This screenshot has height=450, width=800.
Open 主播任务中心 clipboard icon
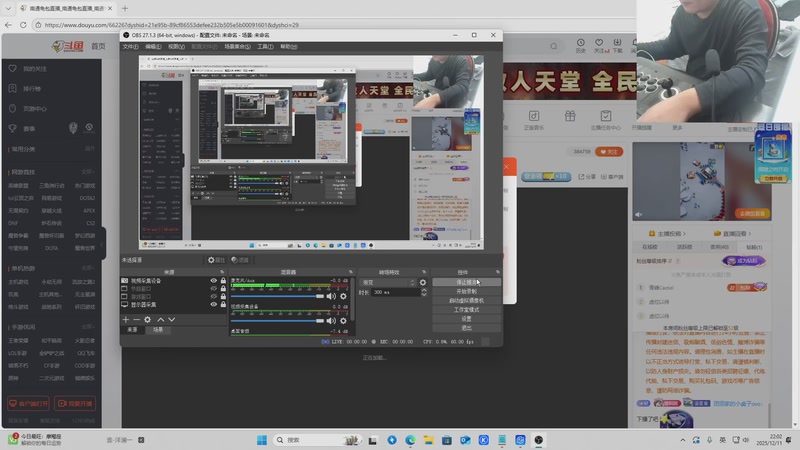tap(606, 116)
